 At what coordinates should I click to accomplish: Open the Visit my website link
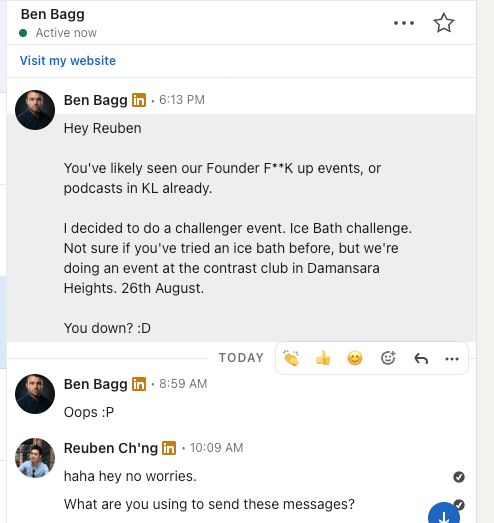pyautogui.click(x=68, y=61)
